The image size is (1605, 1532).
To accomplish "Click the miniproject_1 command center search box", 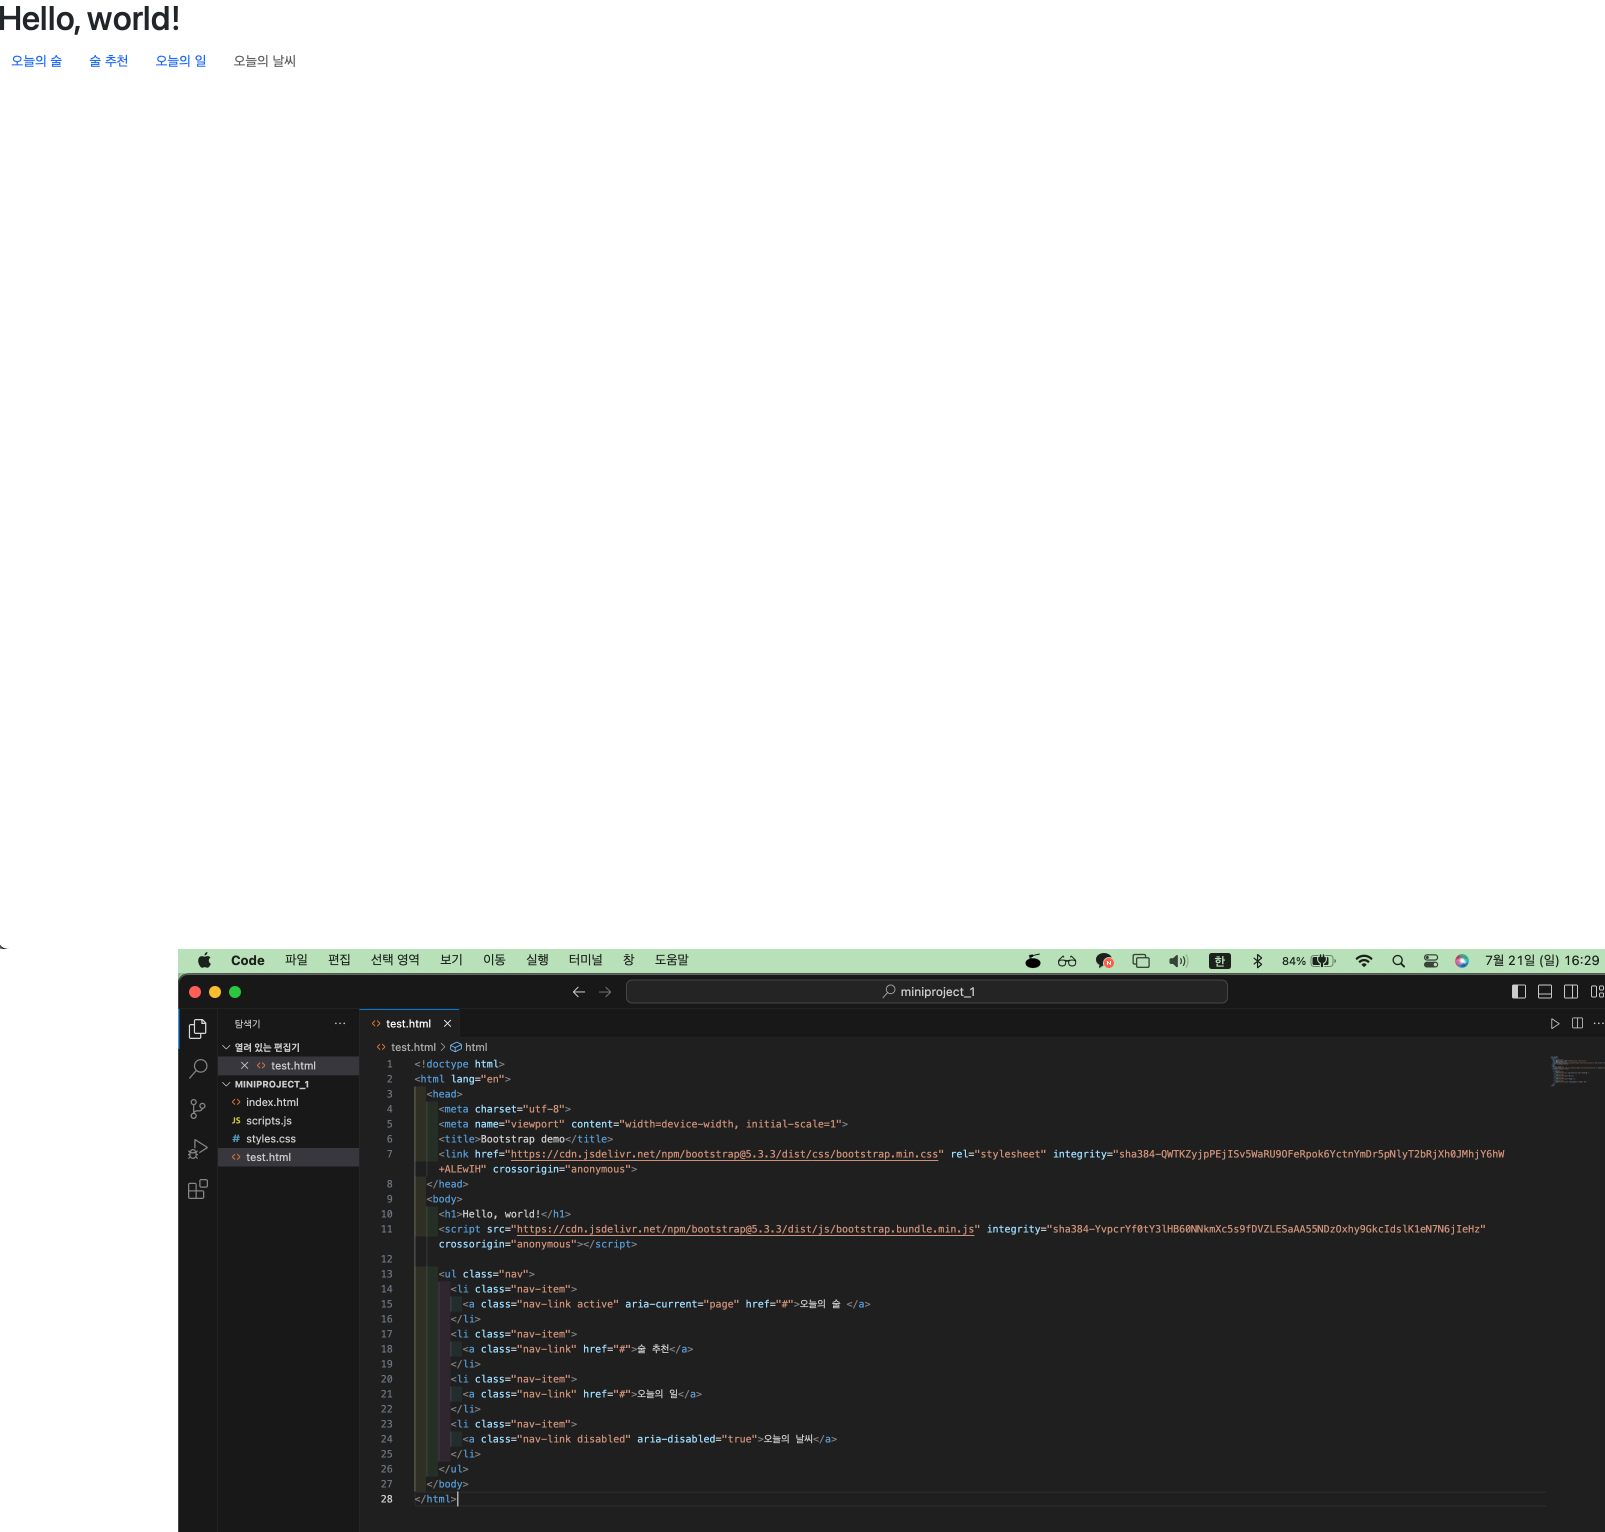I will point(927,991).
